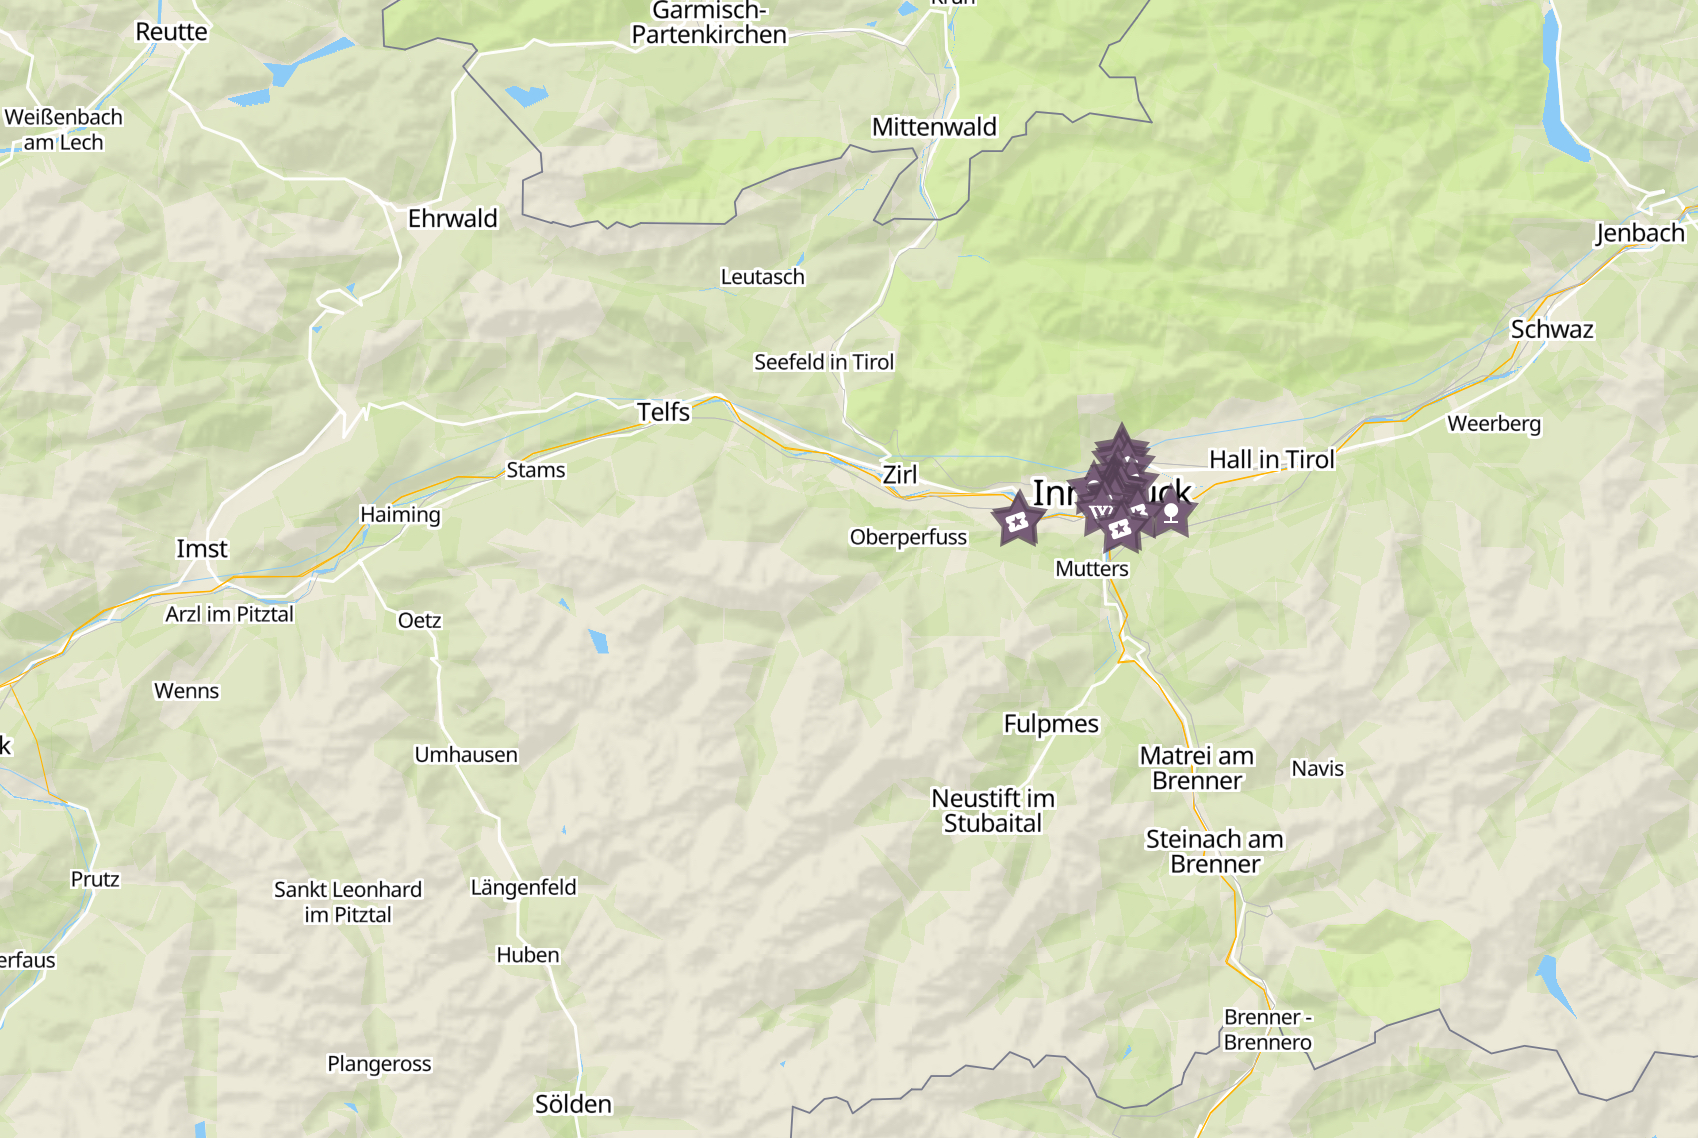The width and height of the screenshot is (1698, 1138).
Task: Click the Mittenwald map label
Action: click(934, 127)
